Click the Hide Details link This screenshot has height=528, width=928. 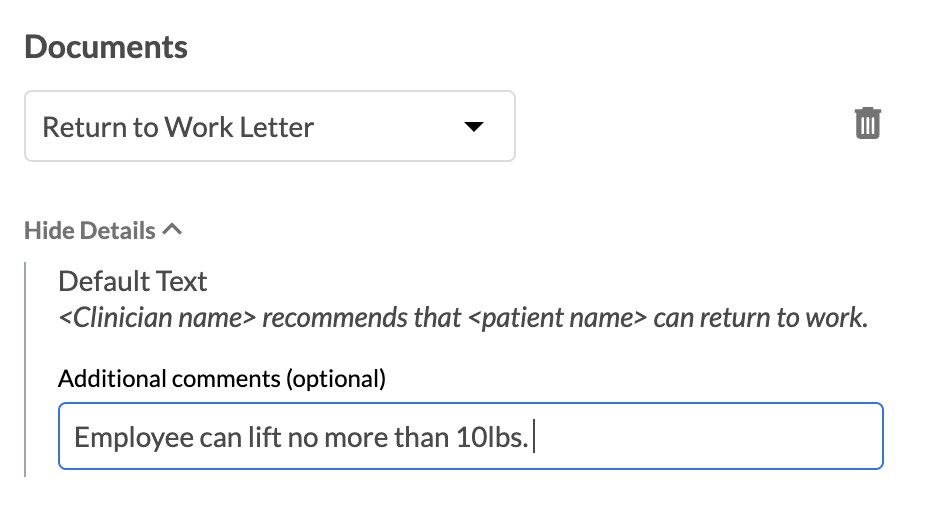(90, 231)
